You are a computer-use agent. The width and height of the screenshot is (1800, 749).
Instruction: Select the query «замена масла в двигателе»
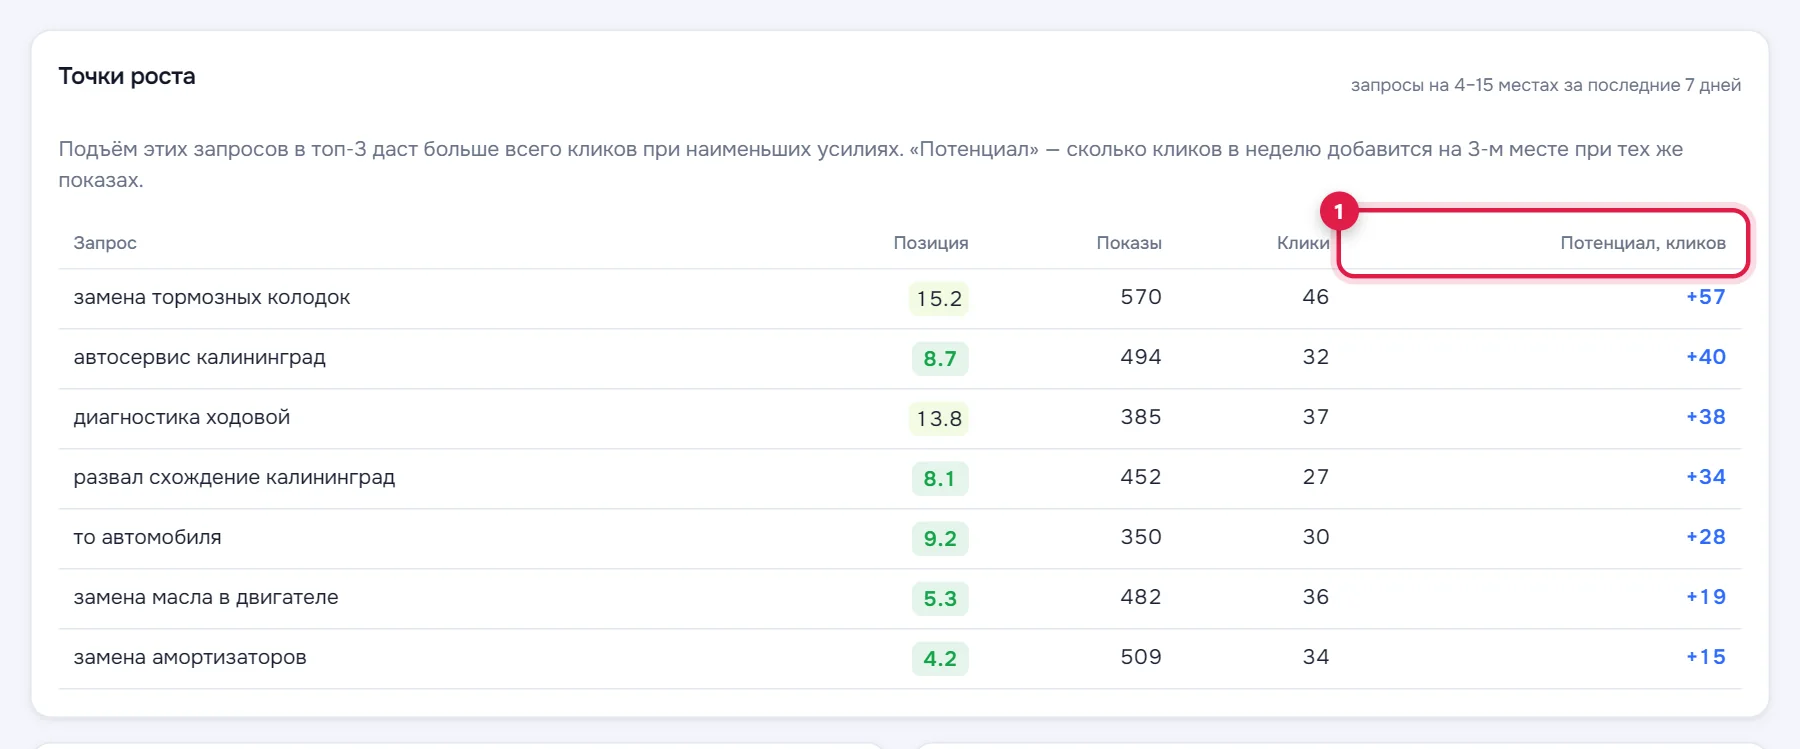pos(206,598)
